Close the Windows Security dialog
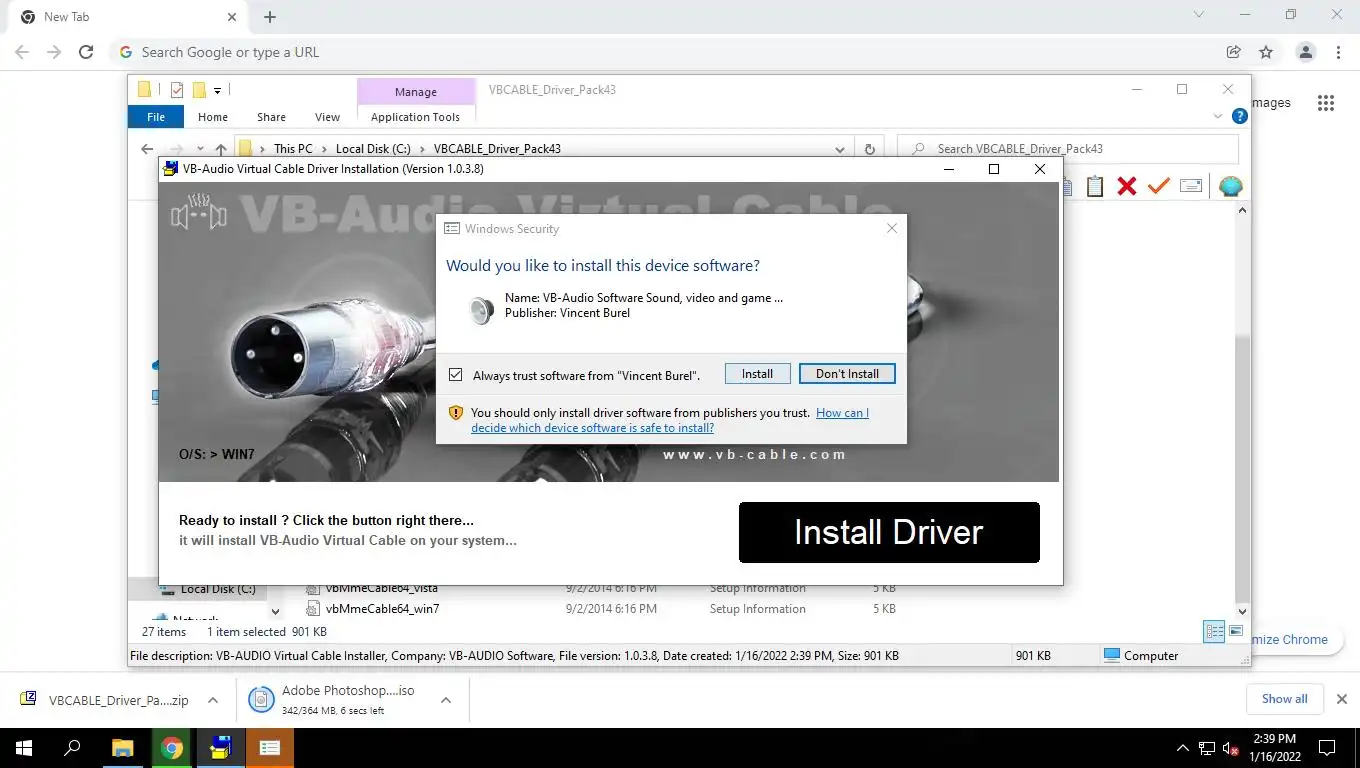Viewport: 1360px width, 768px height. pos(892,228)
